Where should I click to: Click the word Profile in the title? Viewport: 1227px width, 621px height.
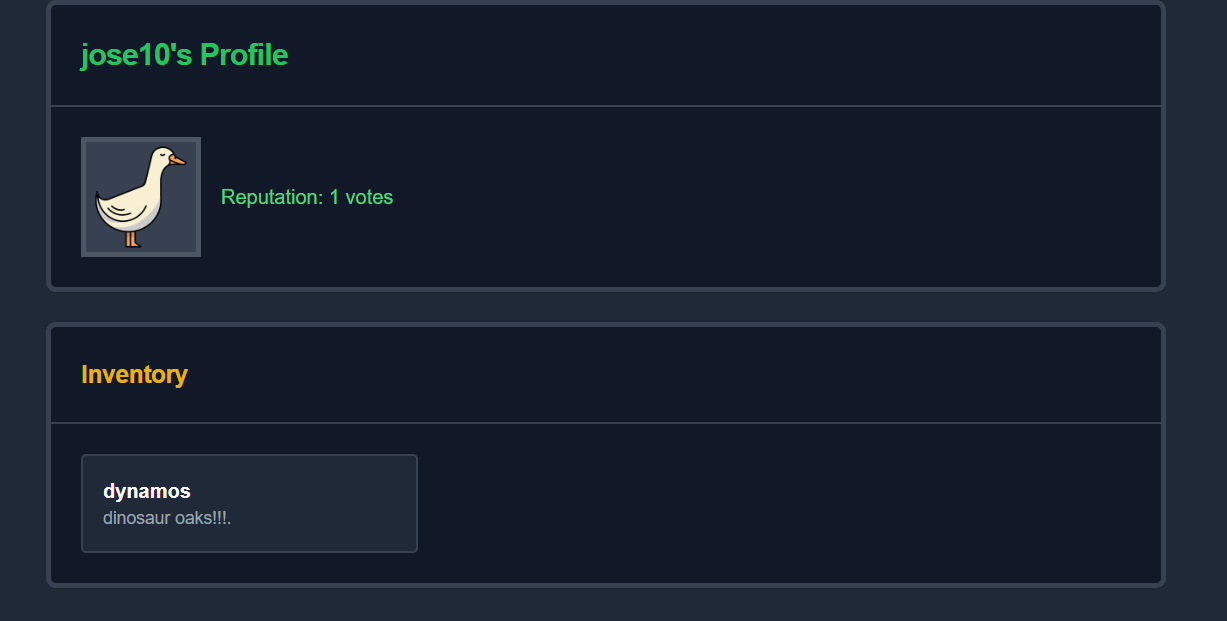tap(244, 55)
